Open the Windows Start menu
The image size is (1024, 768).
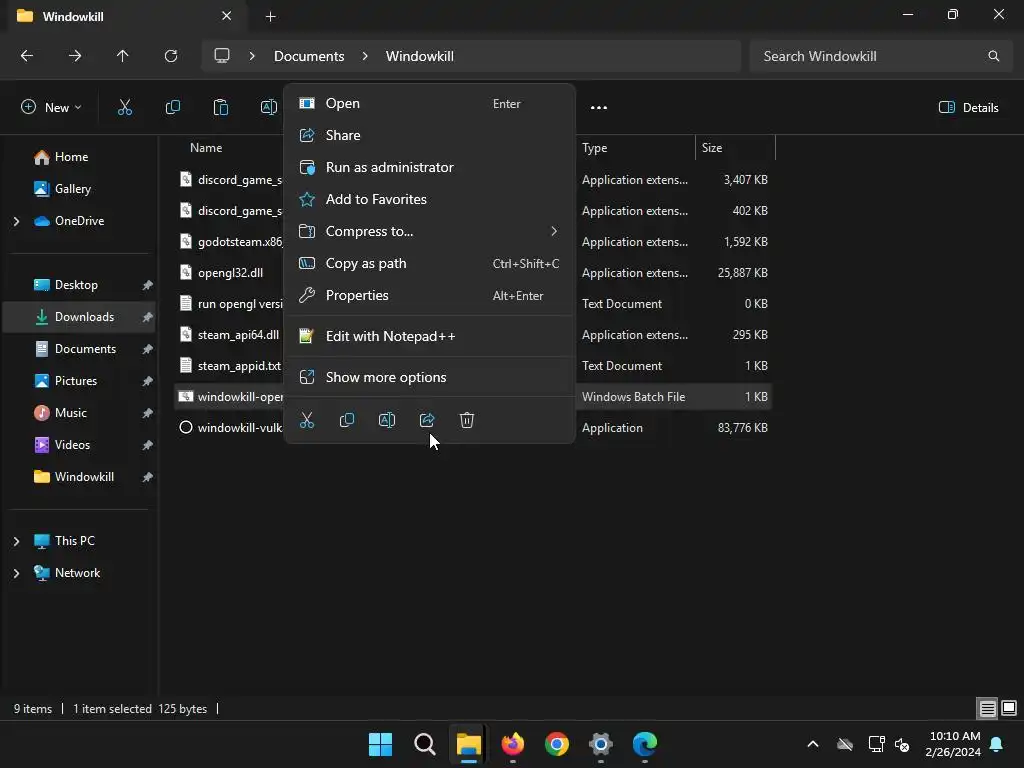click(x=381, y=744)
